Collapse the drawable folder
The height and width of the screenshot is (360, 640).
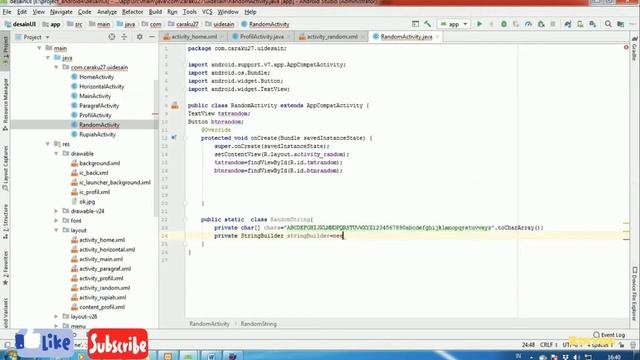tap(56, 154)
